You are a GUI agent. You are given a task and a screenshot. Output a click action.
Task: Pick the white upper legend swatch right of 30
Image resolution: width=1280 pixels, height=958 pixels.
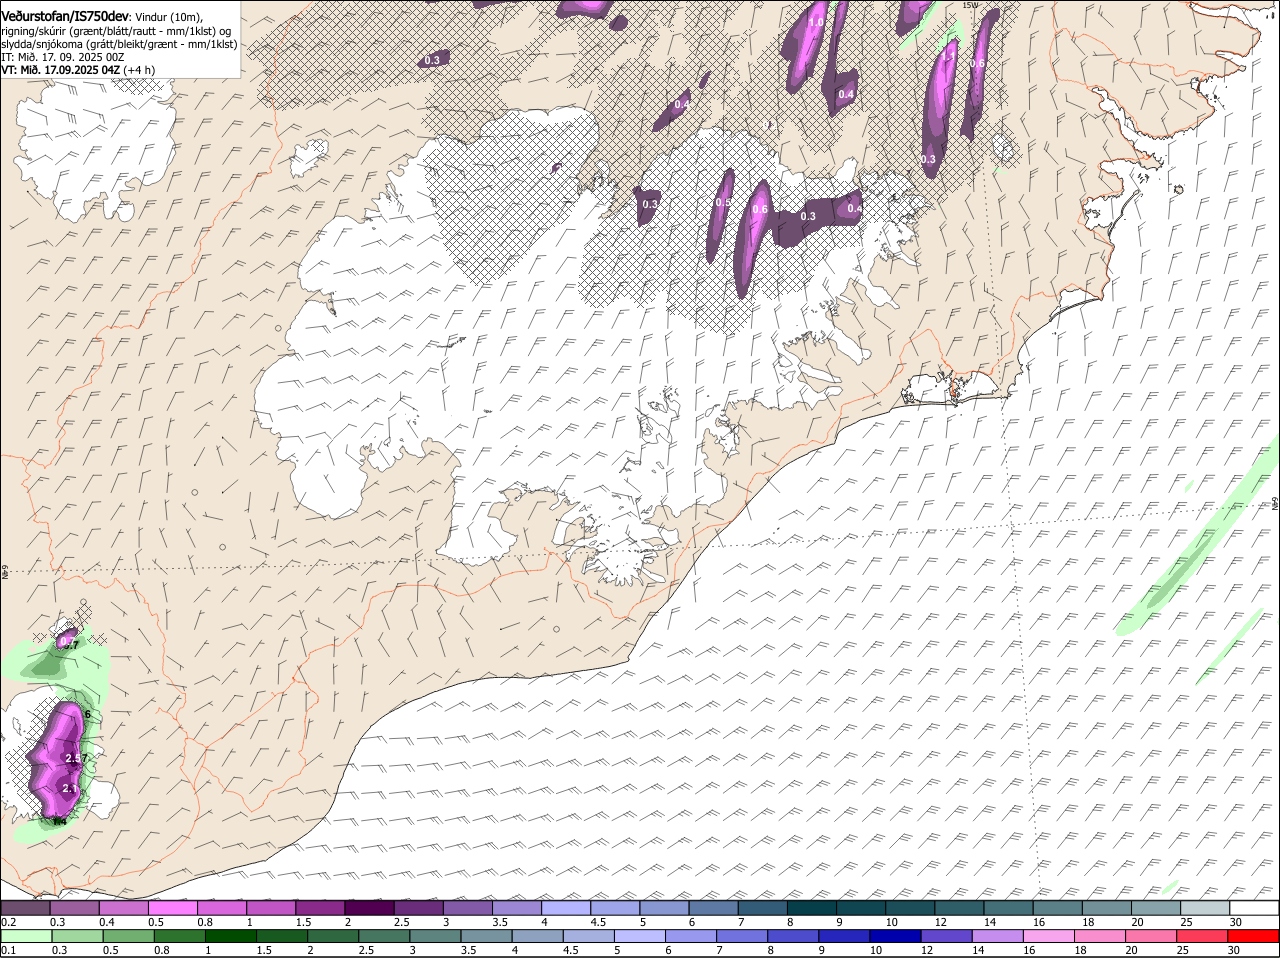(1255, 907)
